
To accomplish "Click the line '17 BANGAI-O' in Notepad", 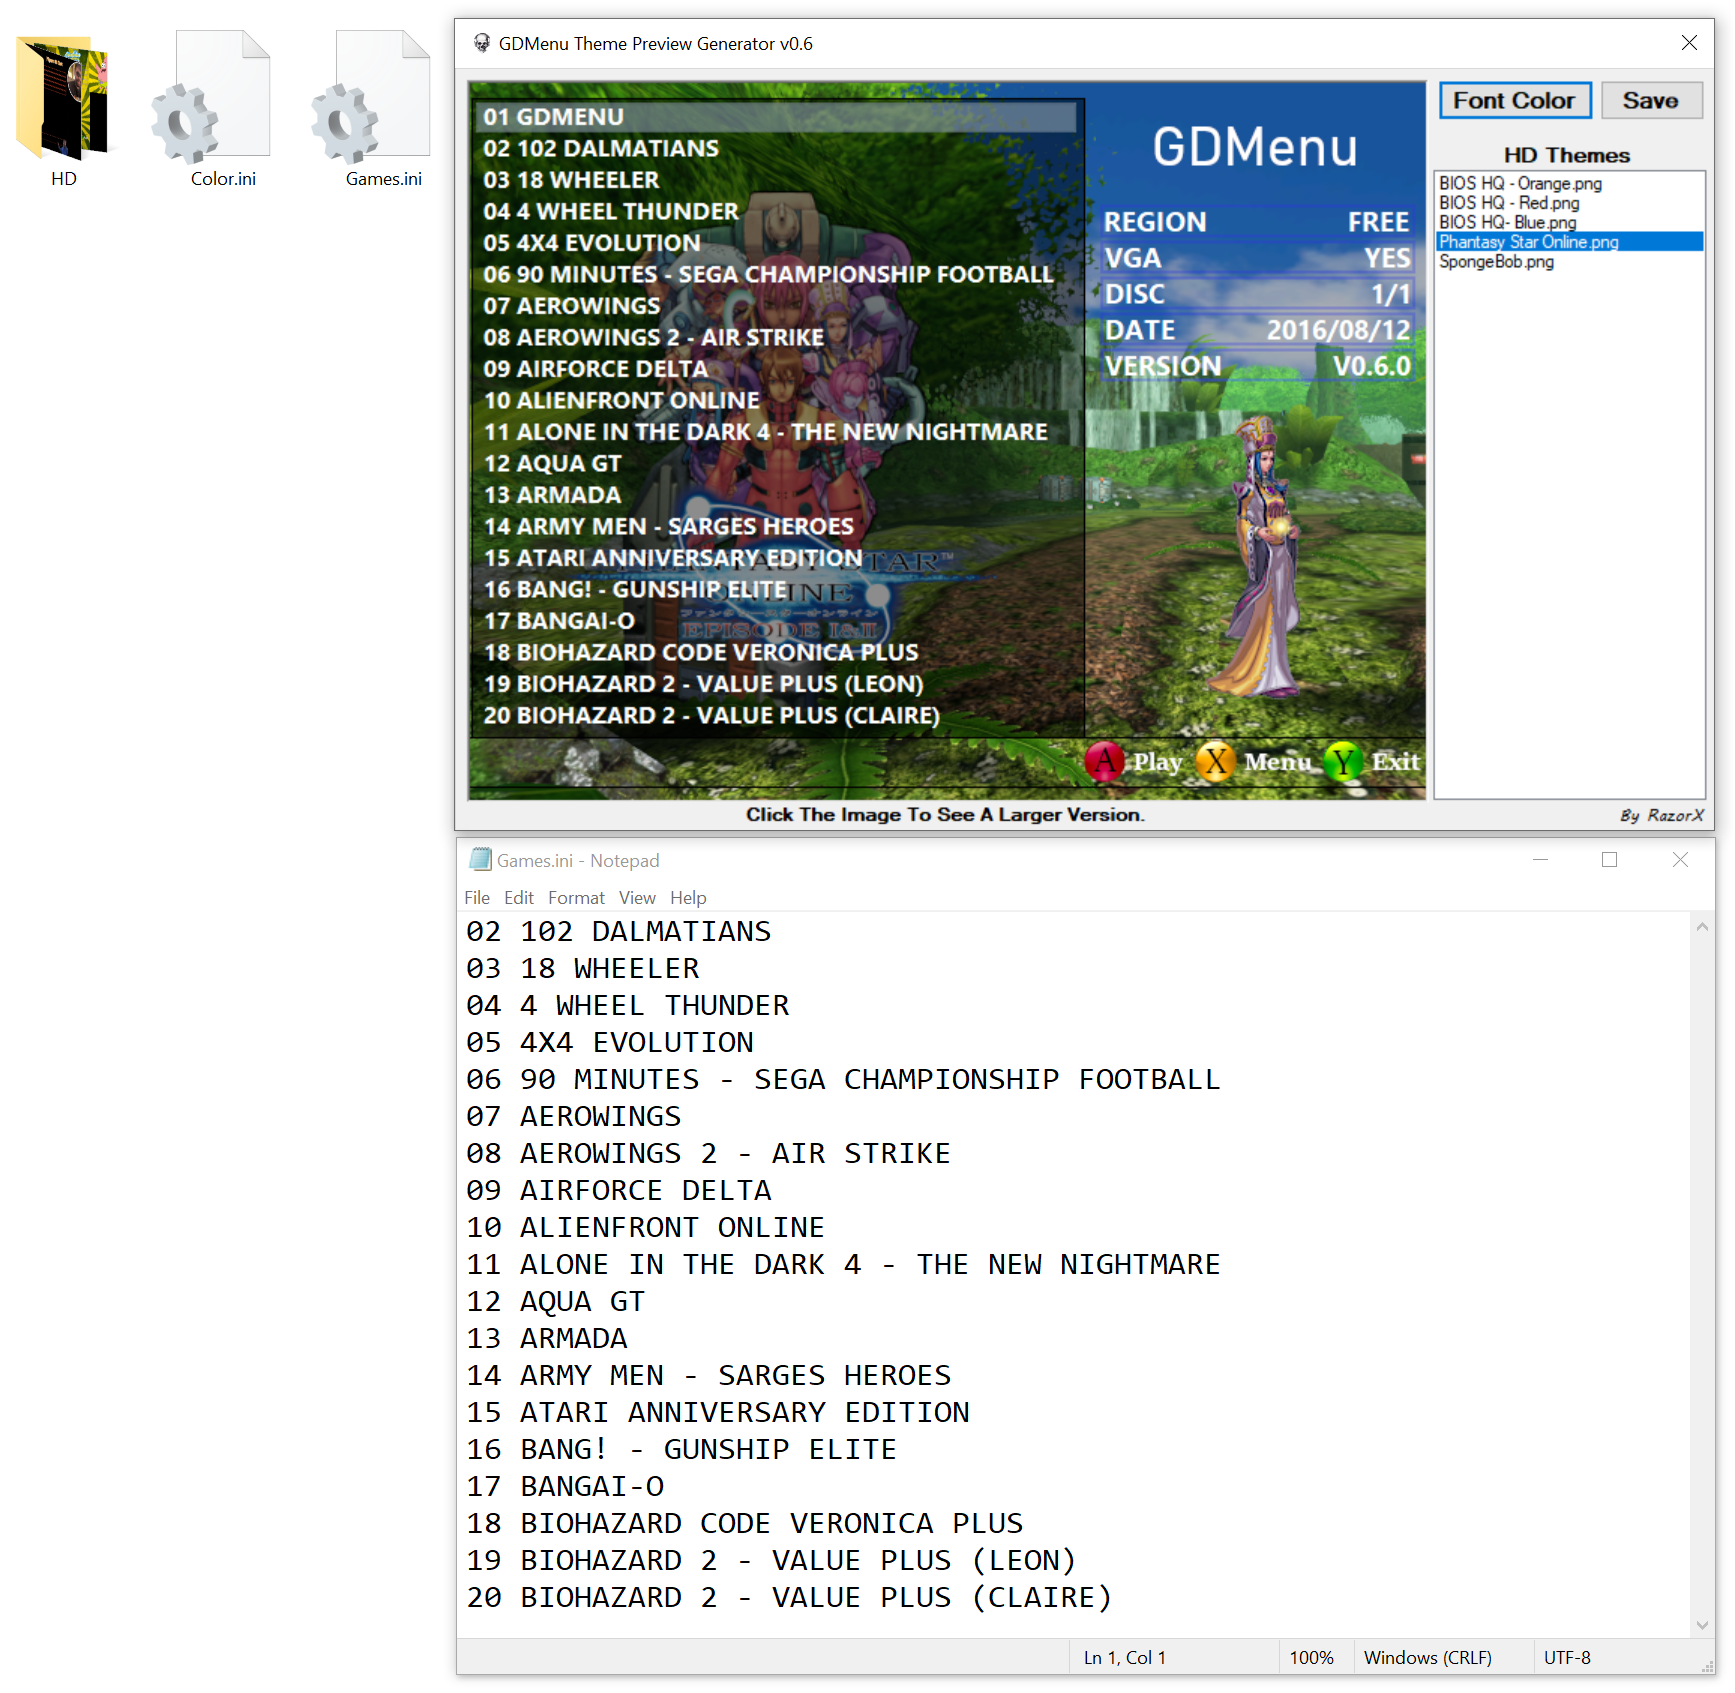I will (x=564, y=1486).
